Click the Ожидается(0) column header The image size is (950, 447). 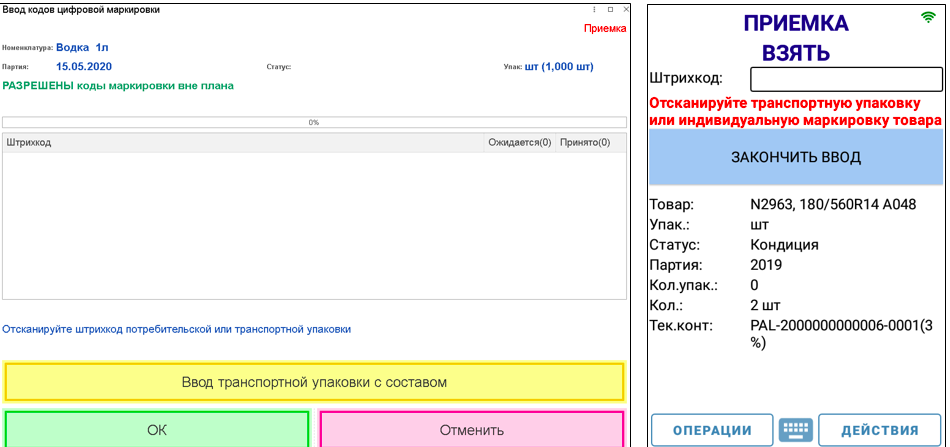pos(519,143)
